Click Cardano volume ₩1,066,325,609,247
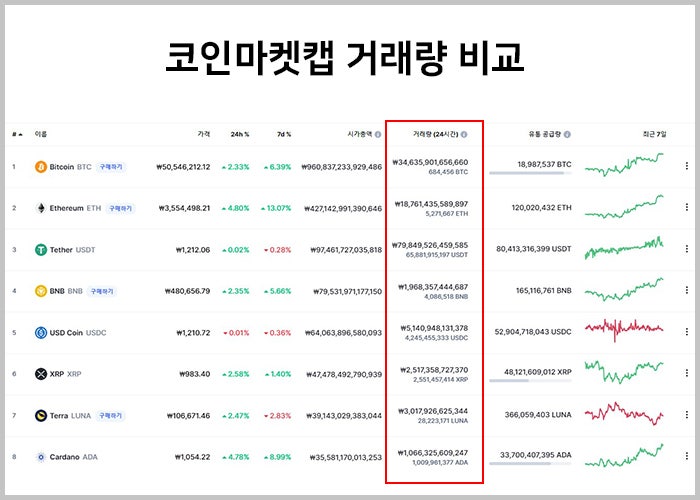Viewport: 700px width, 500px height. (x=433, y=453)
